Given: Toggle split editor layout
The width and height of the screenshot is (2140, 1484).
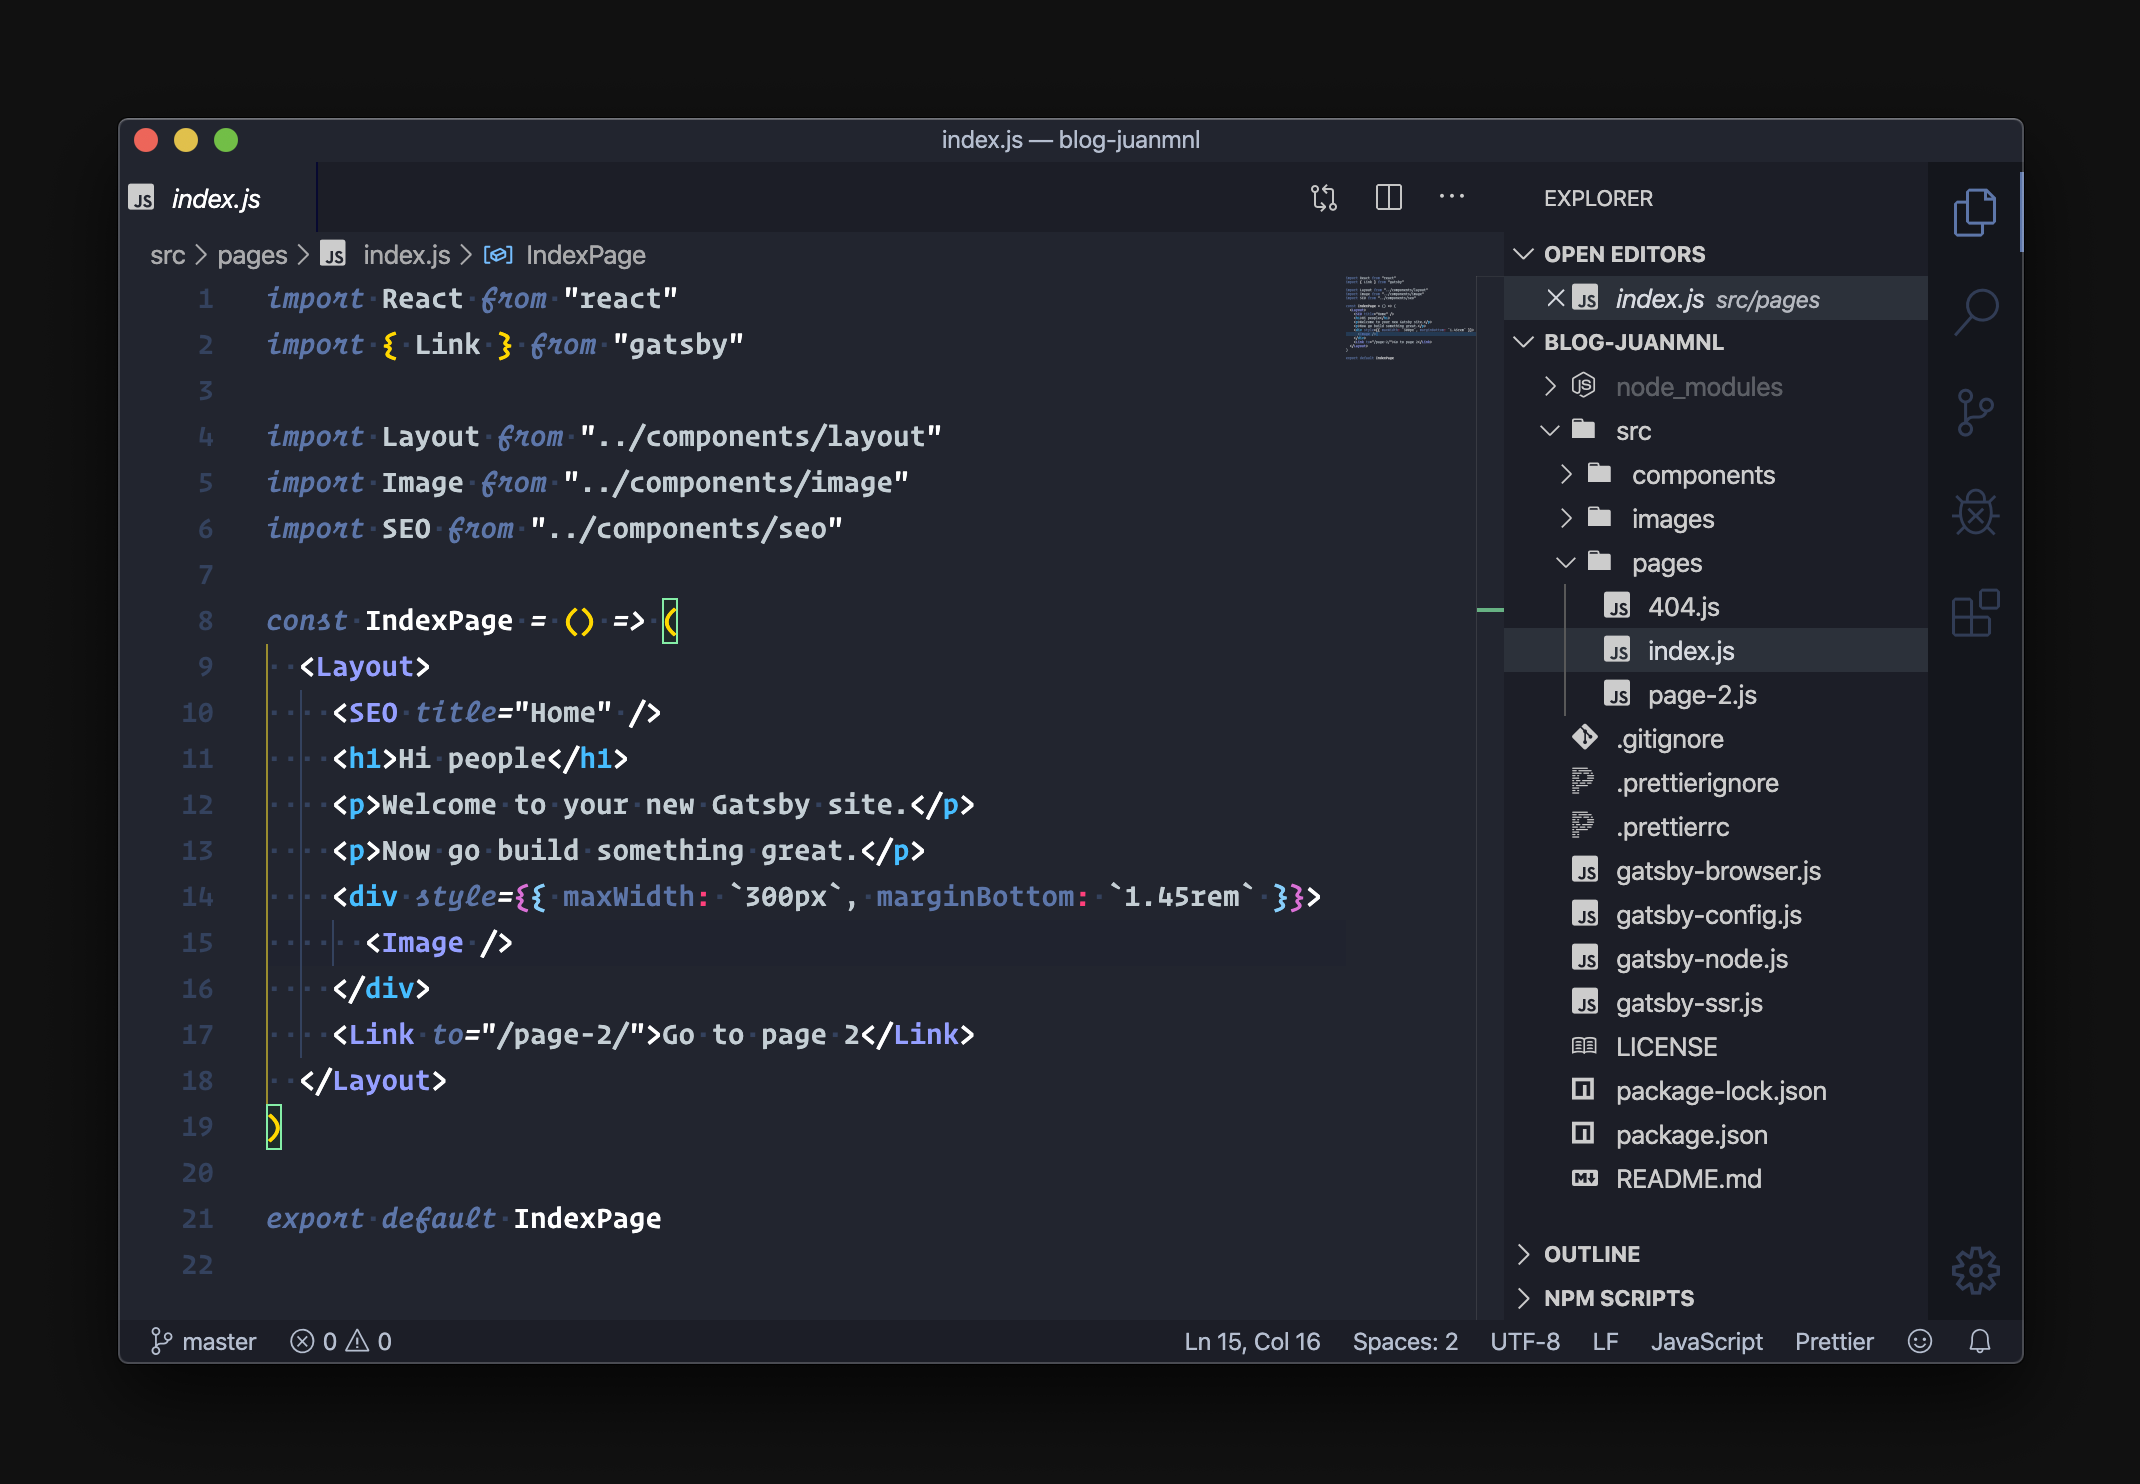Looking at the screenshot, I should tap(1389, 198).
